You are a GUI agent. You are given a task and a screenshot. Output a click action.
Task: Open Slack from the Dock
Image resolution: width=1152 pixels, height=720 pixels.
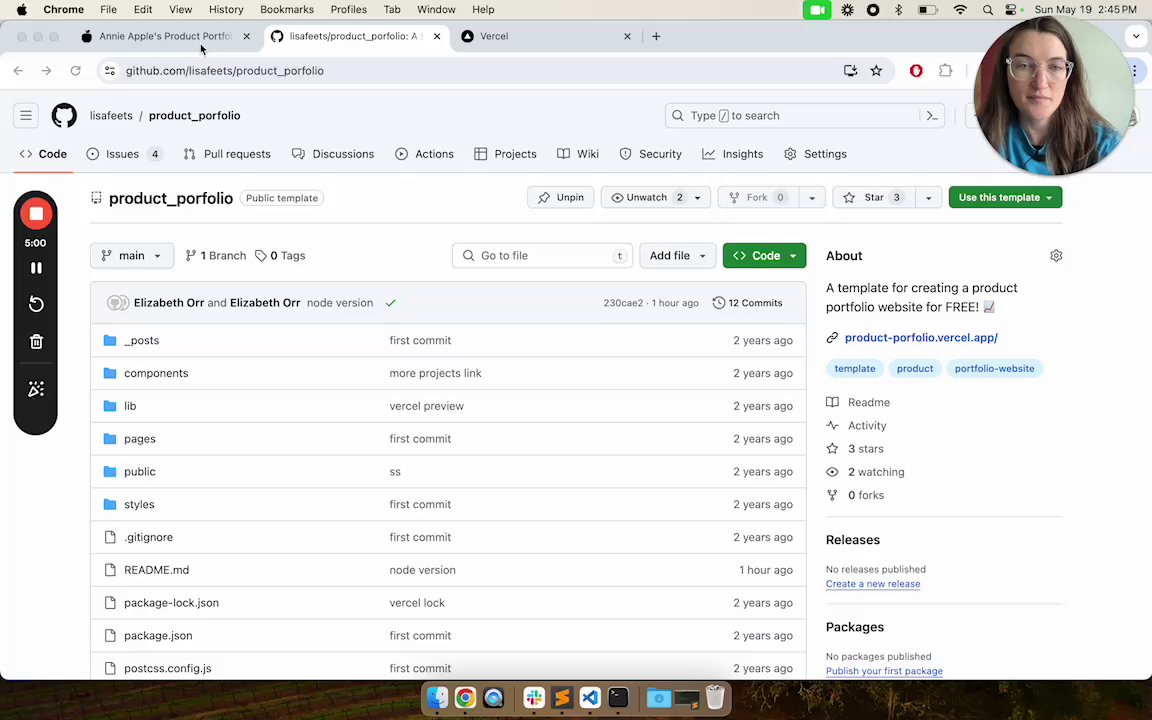pos(534,697)
